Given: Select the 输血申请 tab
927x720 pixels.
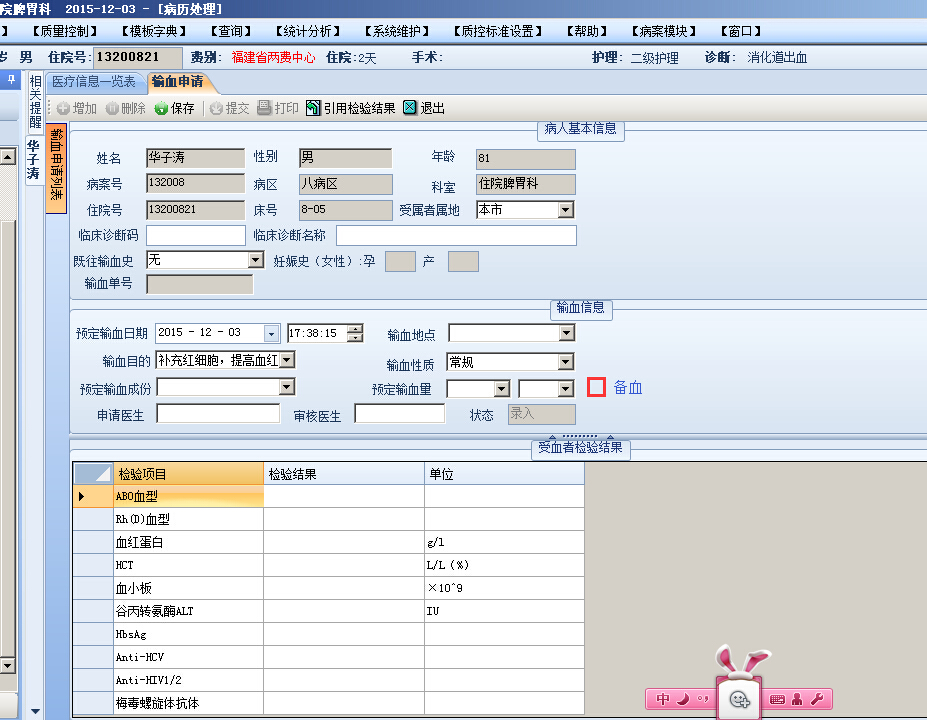Looking at the screenshot, I should point(177,82).
